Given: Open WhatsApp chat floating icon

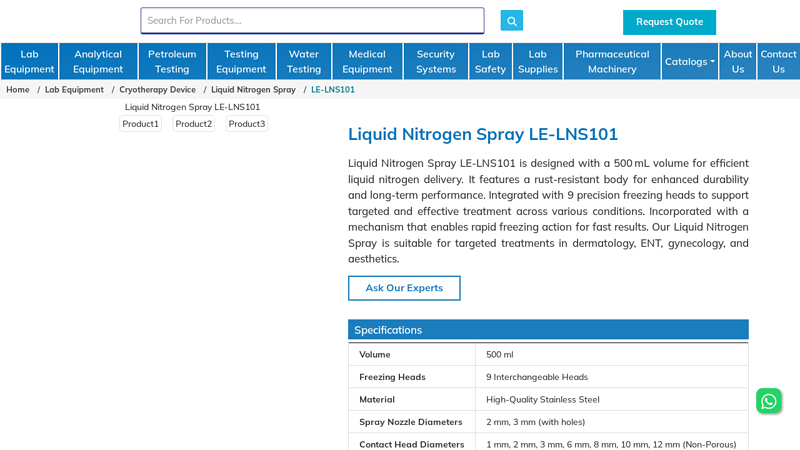Looking at the screenshot, I should point(769,401).
